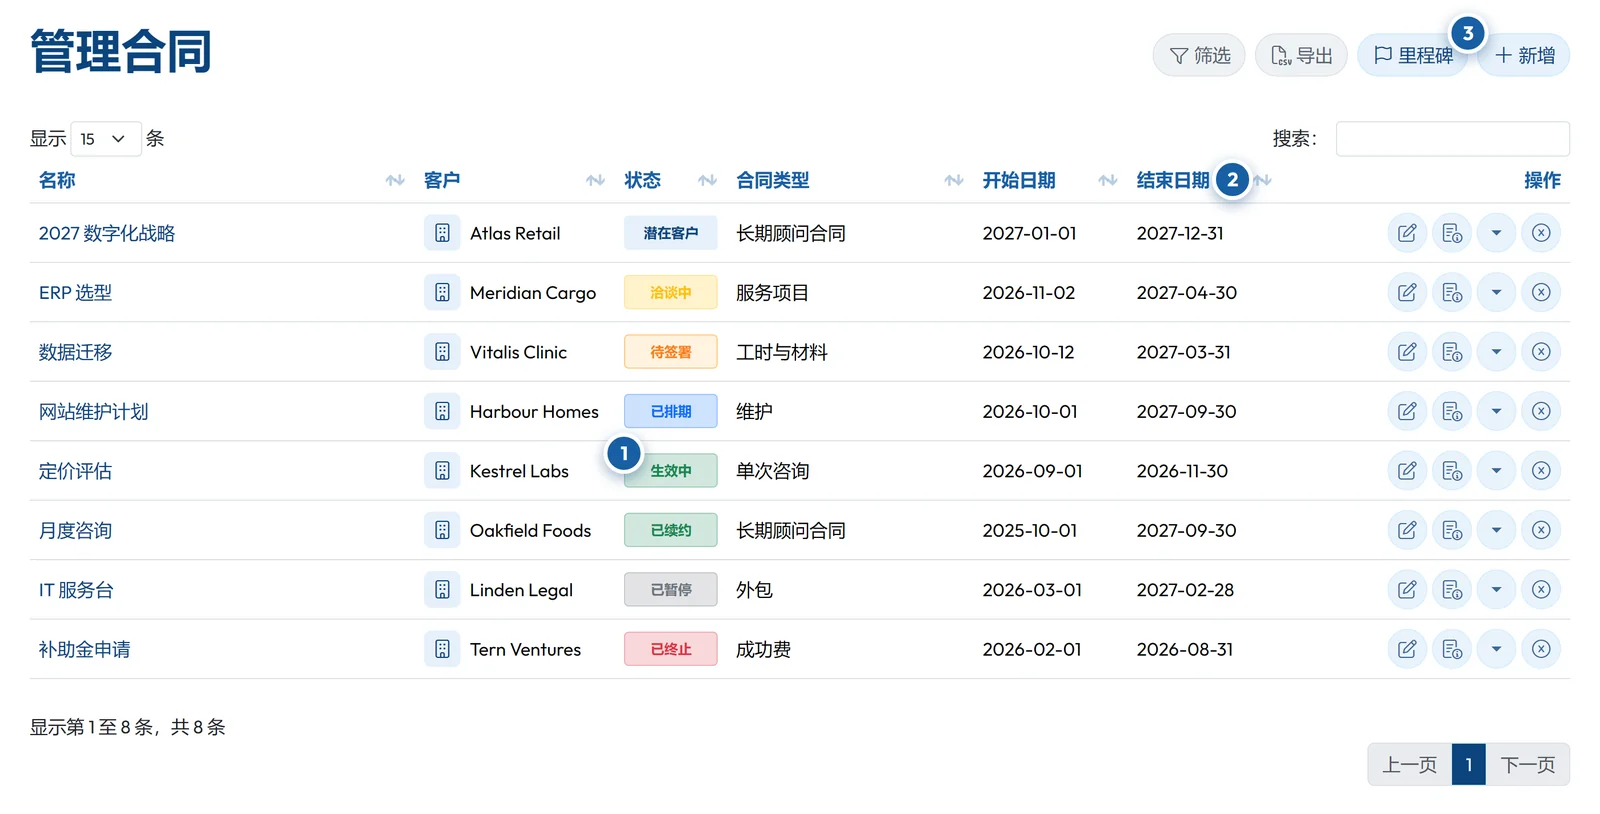Open the 2027 数字化战略 contract link
1600x814 pixels.
(107, 233)
